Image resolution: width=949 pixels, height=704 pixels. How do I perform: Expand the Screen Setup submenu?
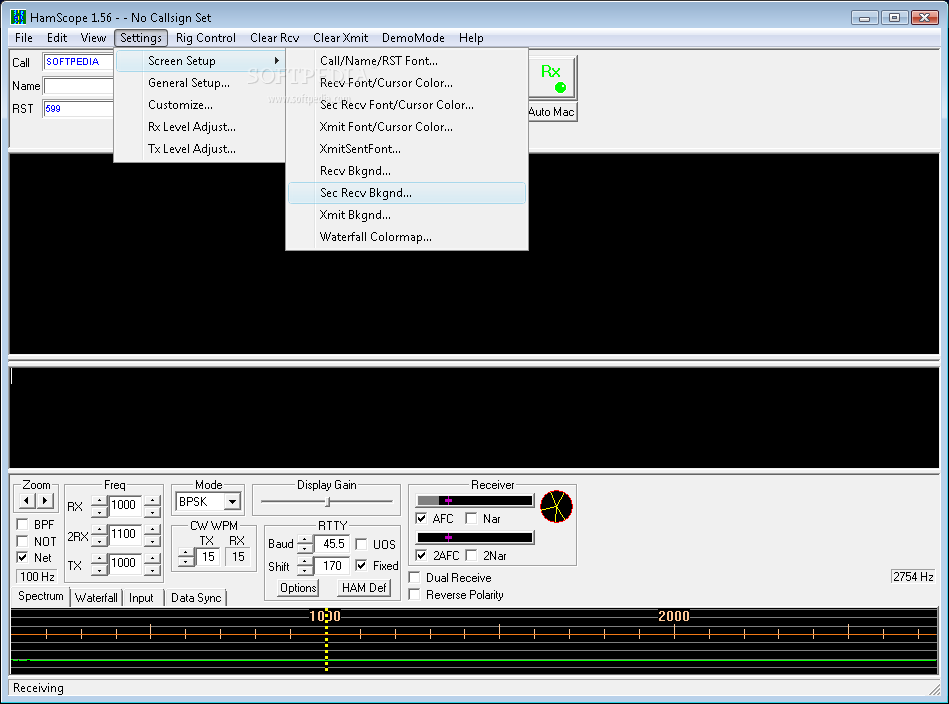pos(200,61)
